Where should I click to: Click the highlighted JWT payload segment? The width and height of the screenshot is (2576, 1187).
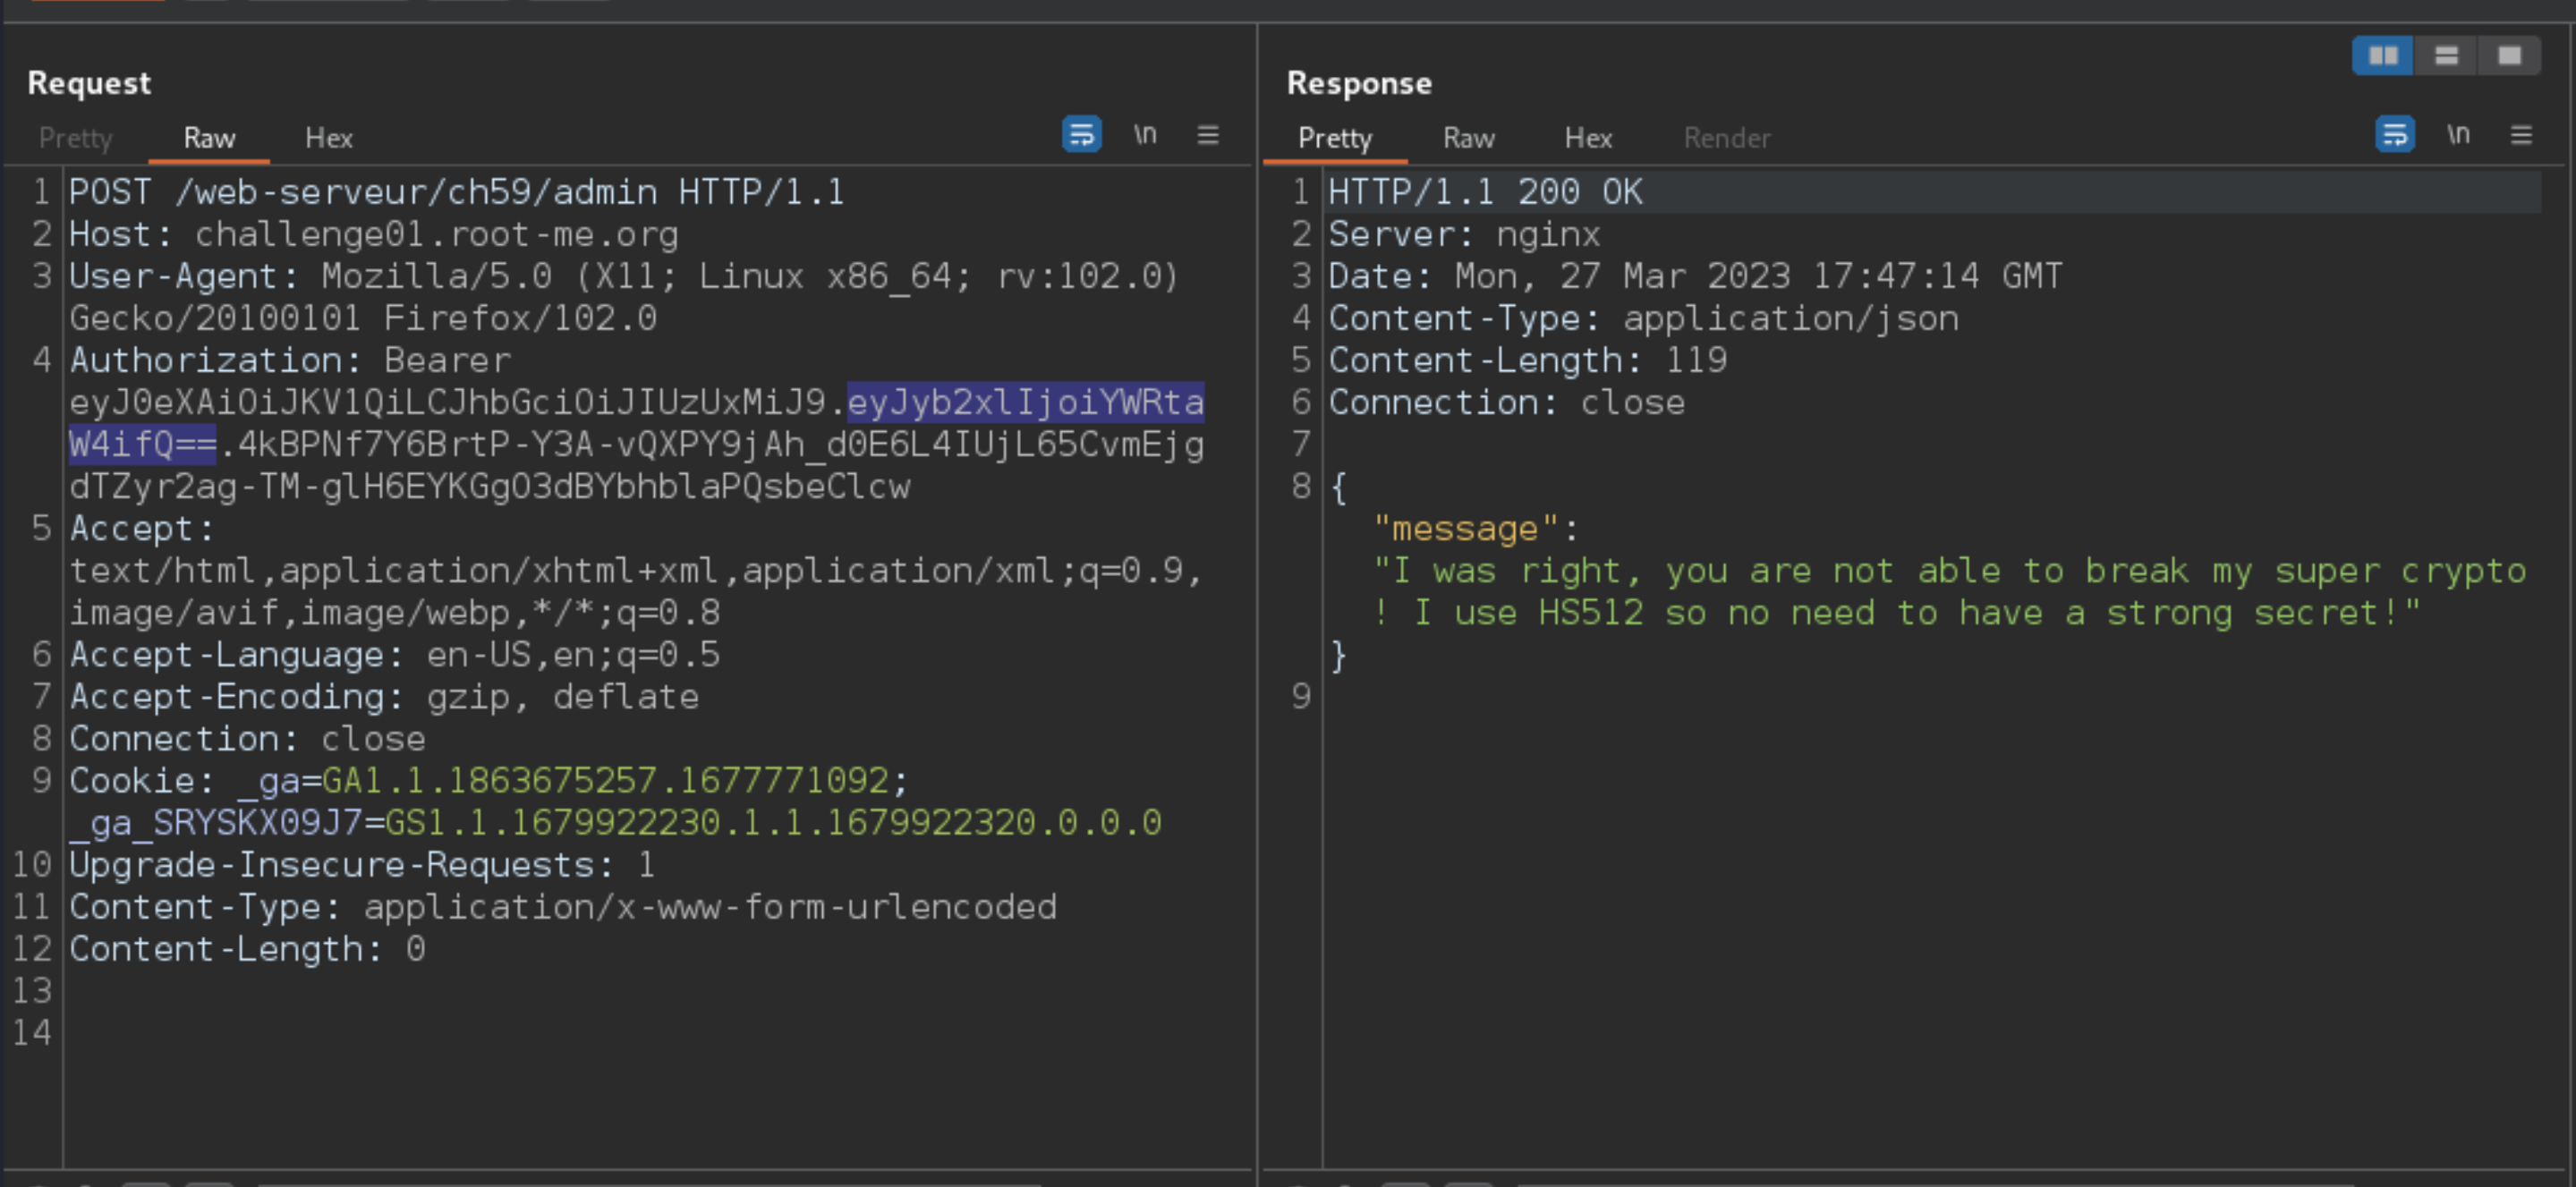[x=1025, y=403]
